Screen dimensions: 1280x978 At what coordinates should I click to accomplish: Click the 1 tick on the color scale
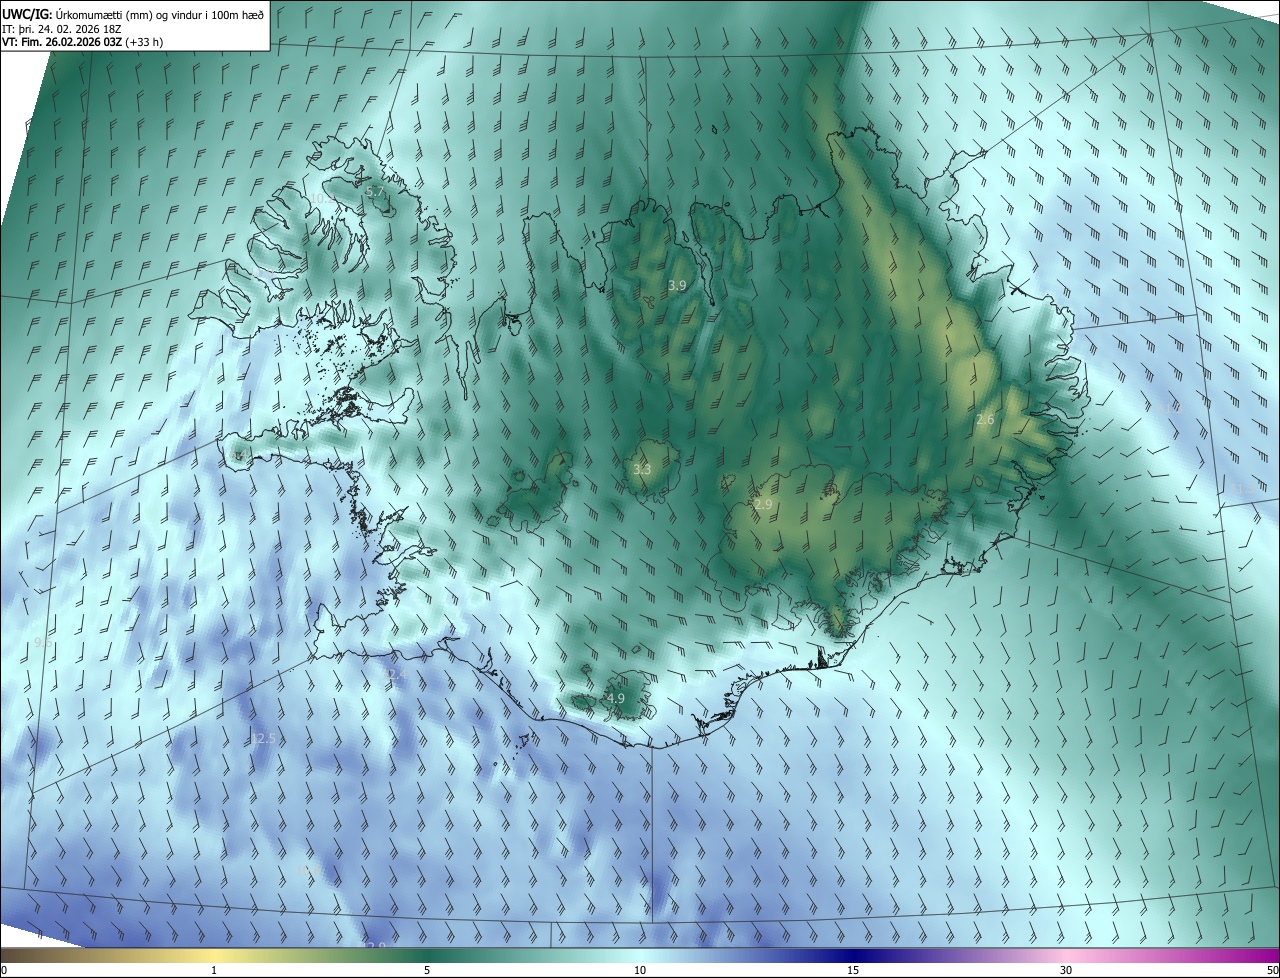[x=214, y=970]
